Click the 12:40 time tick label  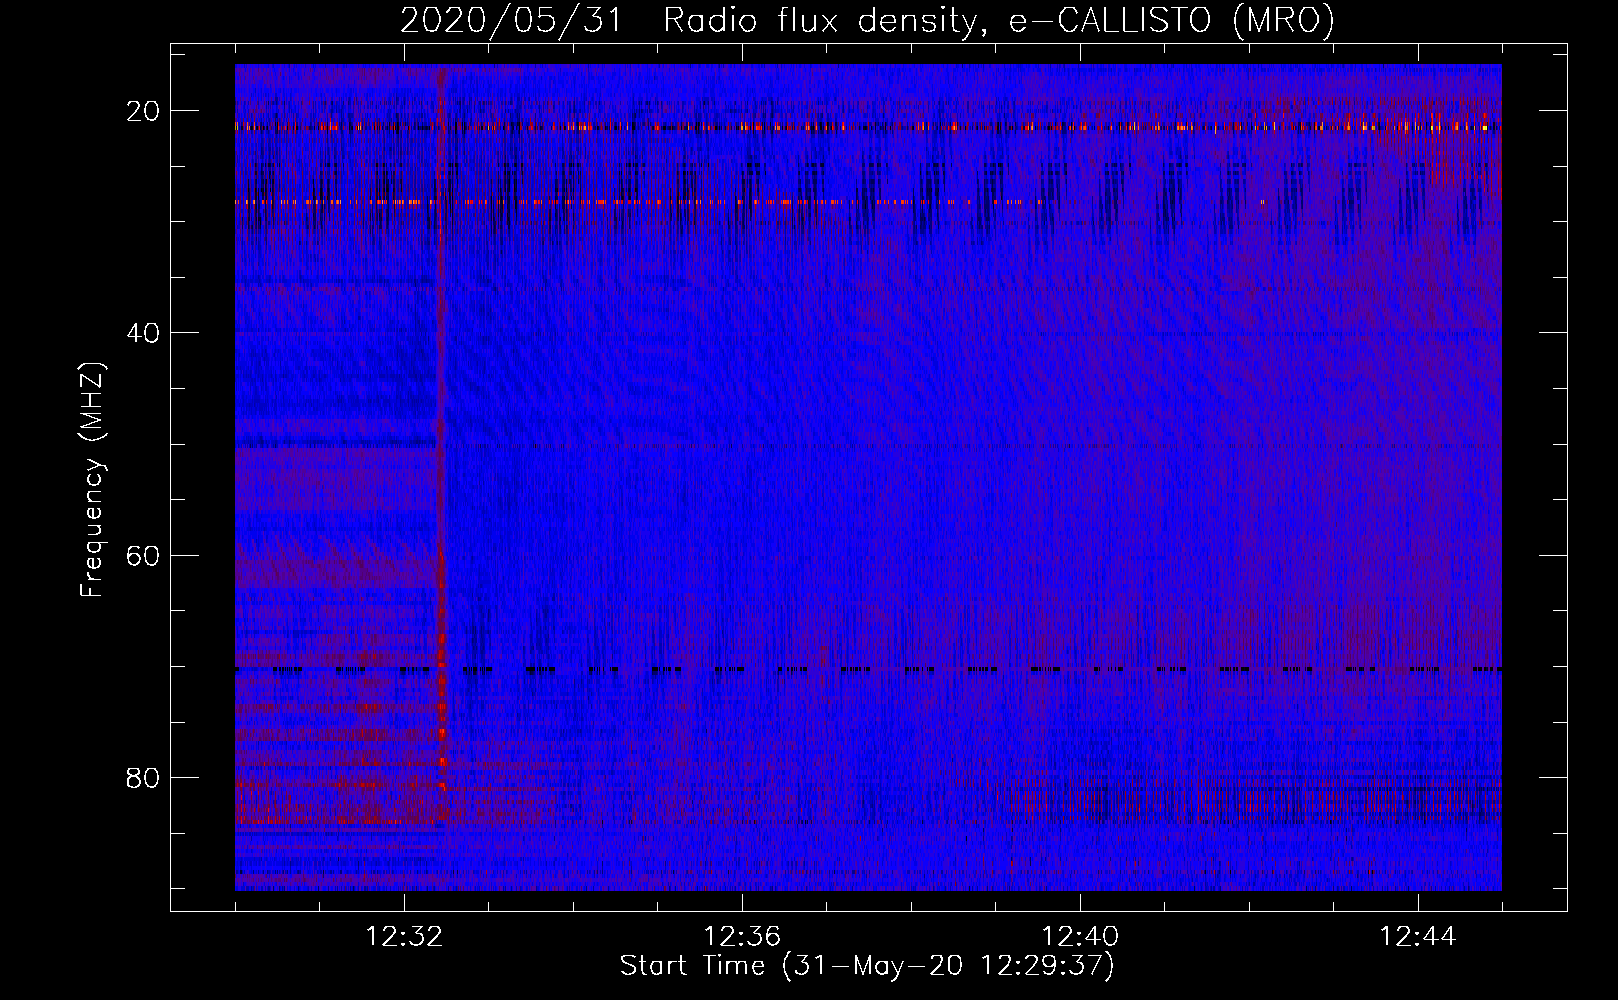point(1080,937)
